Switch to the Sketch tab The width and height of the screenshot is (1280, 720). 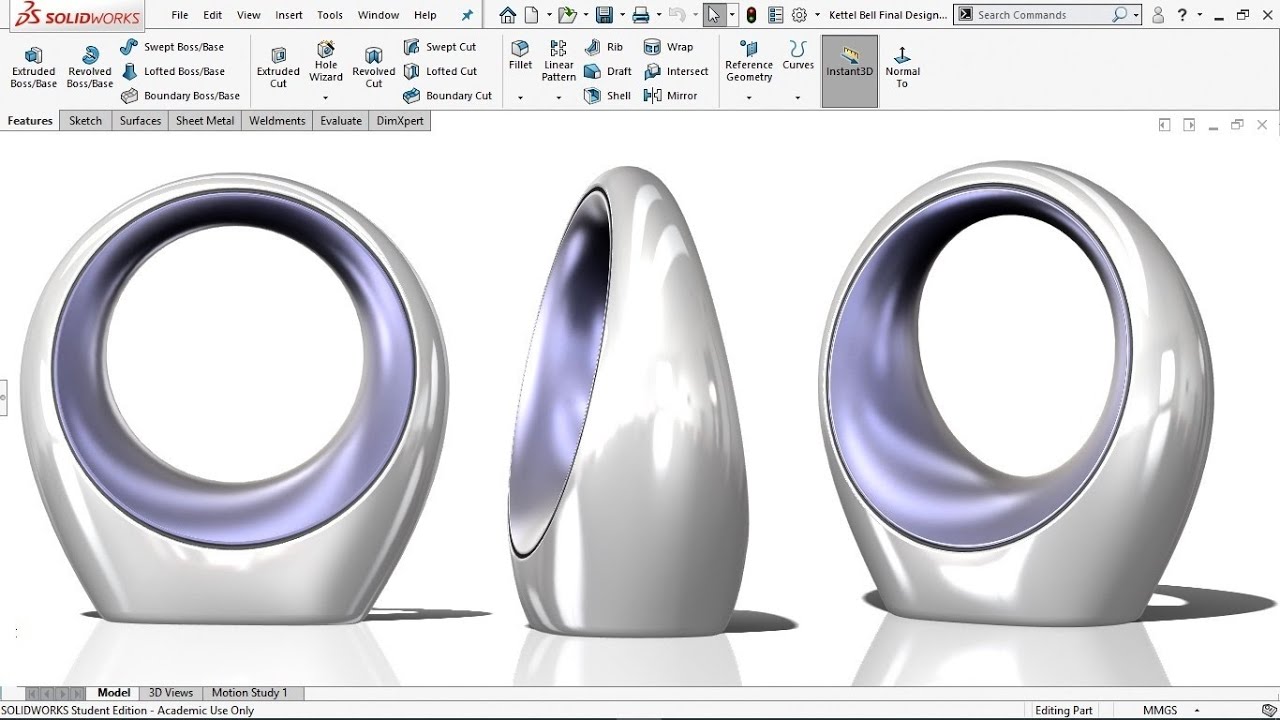click(x=85, y=121)
